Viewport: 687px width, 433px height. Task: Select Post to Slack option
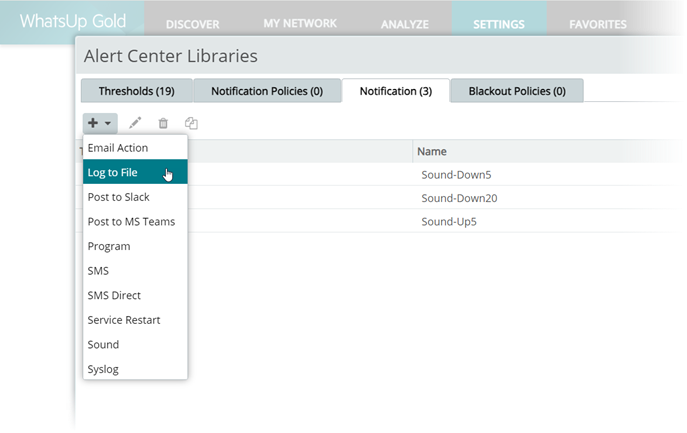coord(135,197)
